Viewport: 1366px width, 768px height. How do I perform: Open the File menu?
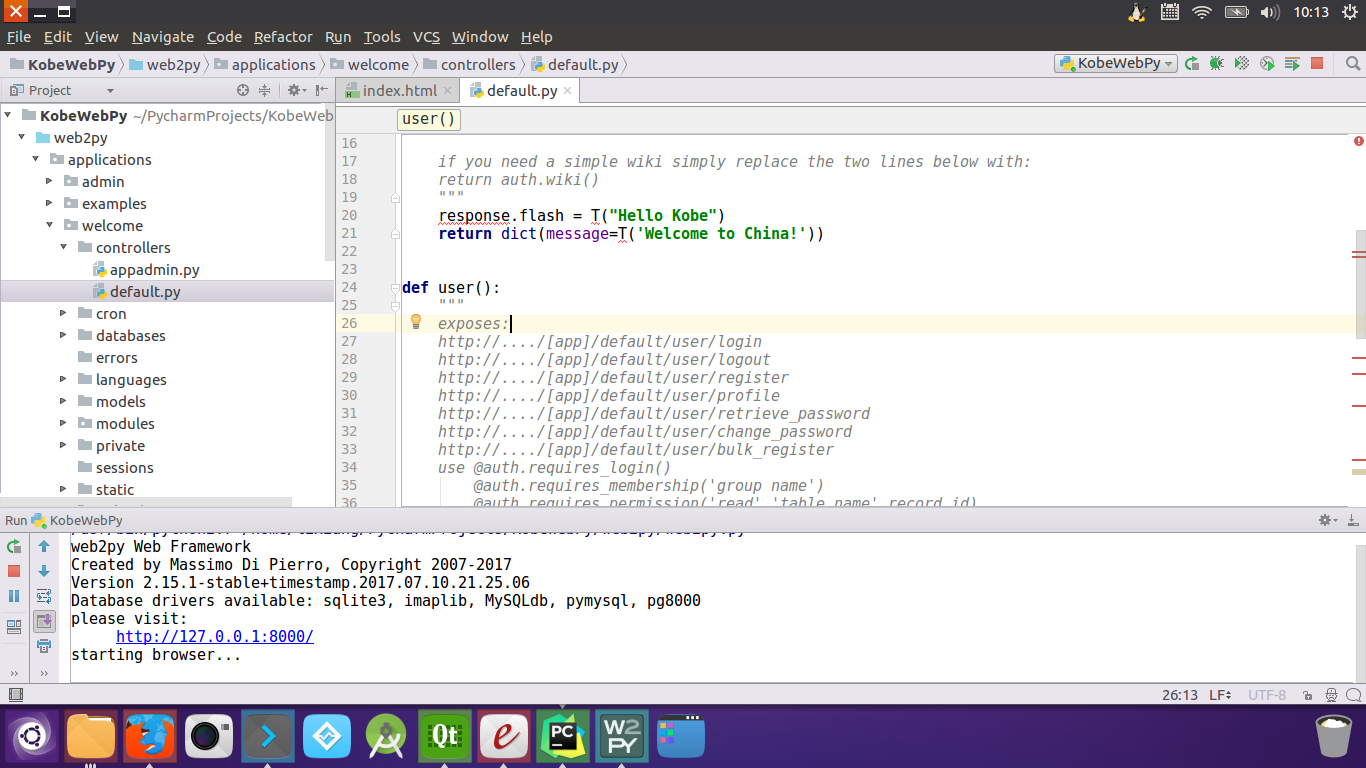(19, 37)
